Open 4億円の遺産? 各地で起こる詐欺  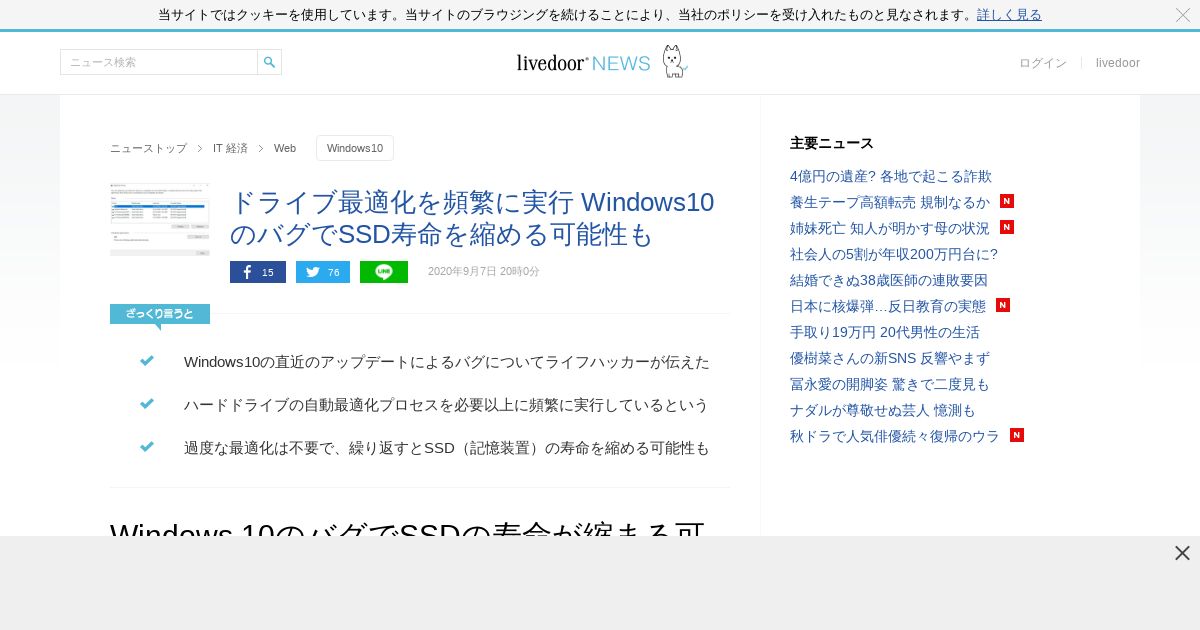[891, 176]
